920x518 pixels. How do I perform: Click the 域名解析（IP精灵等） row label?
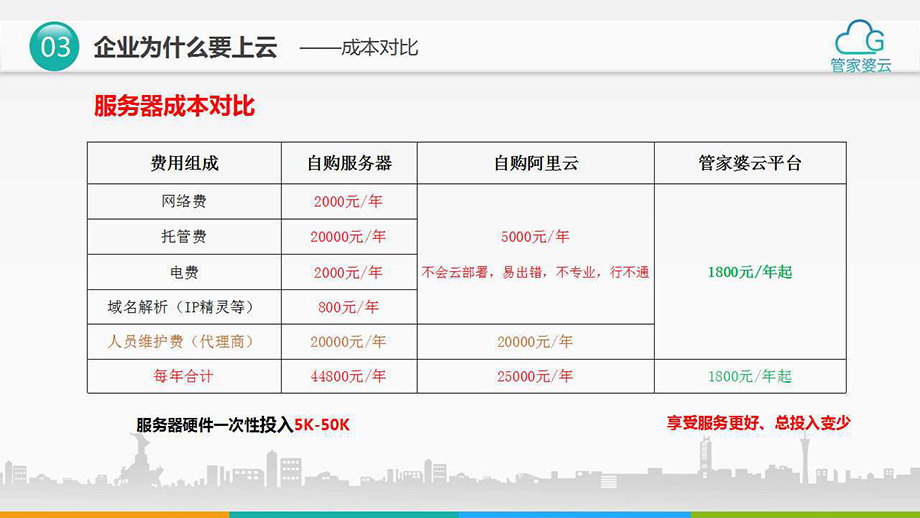click(181, 307)
